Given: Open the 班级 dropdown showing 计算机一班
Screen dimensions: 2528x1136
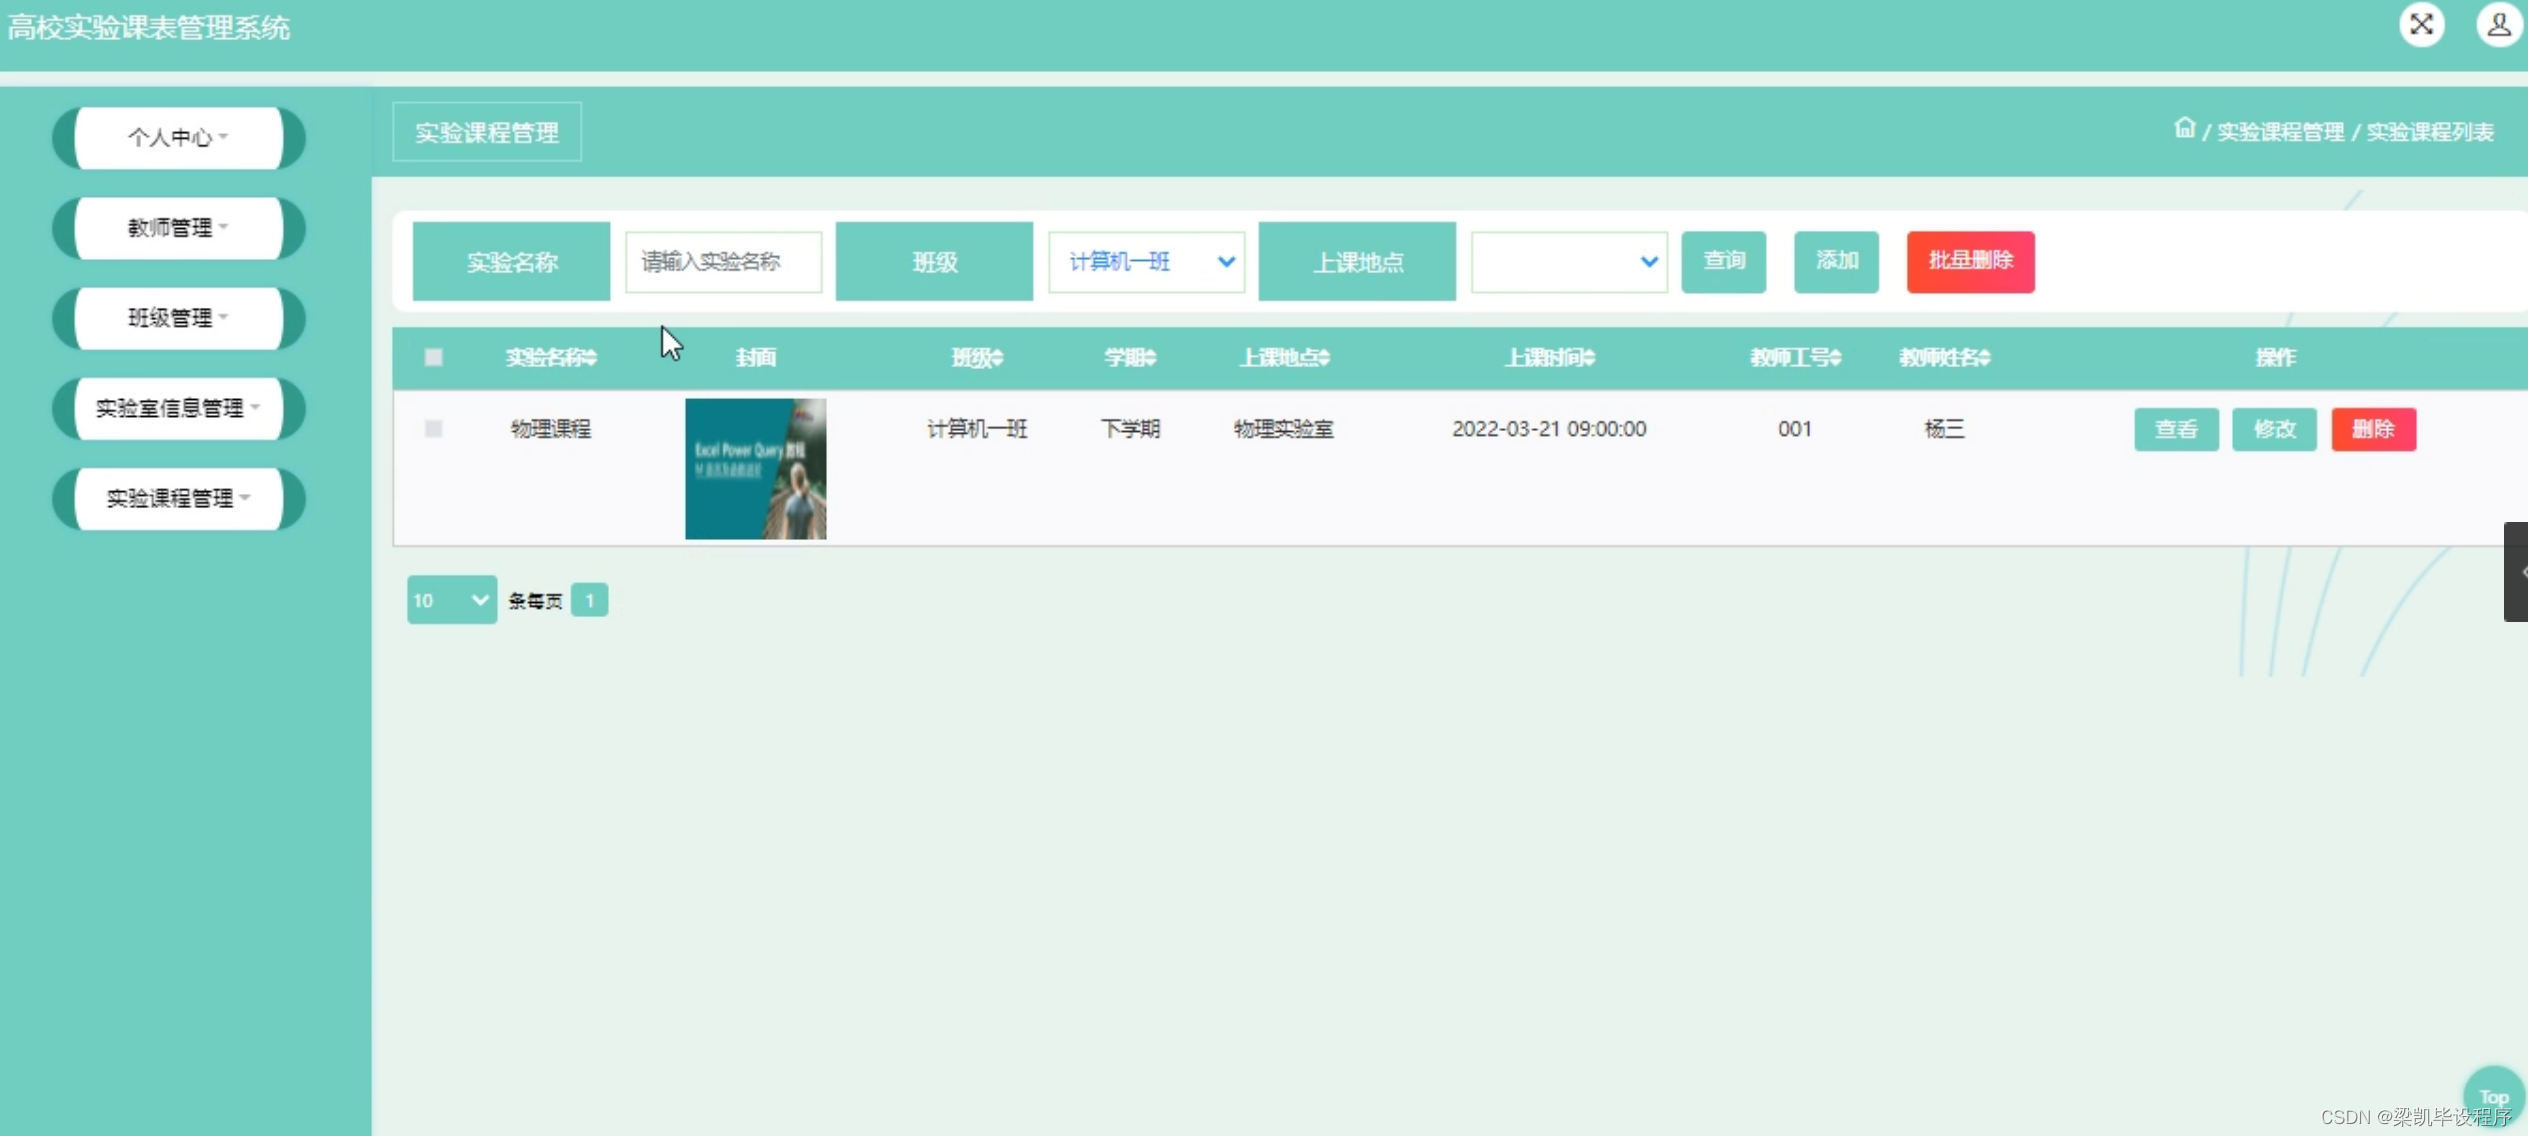Looking at the screenshot, I should tap(1146, 262).
